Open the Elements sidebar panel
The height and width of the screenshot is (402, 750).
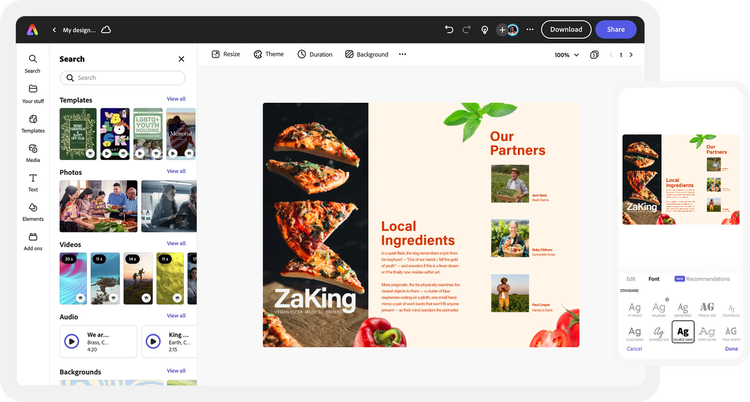tap(33, 212)
